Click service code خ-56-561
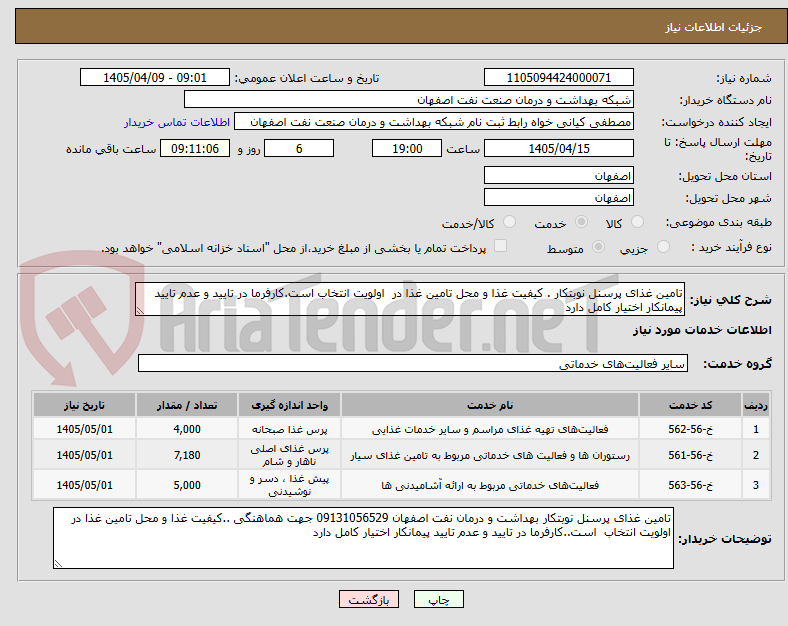The height and width of the screenshot is (626, 788). coord(691,455)
